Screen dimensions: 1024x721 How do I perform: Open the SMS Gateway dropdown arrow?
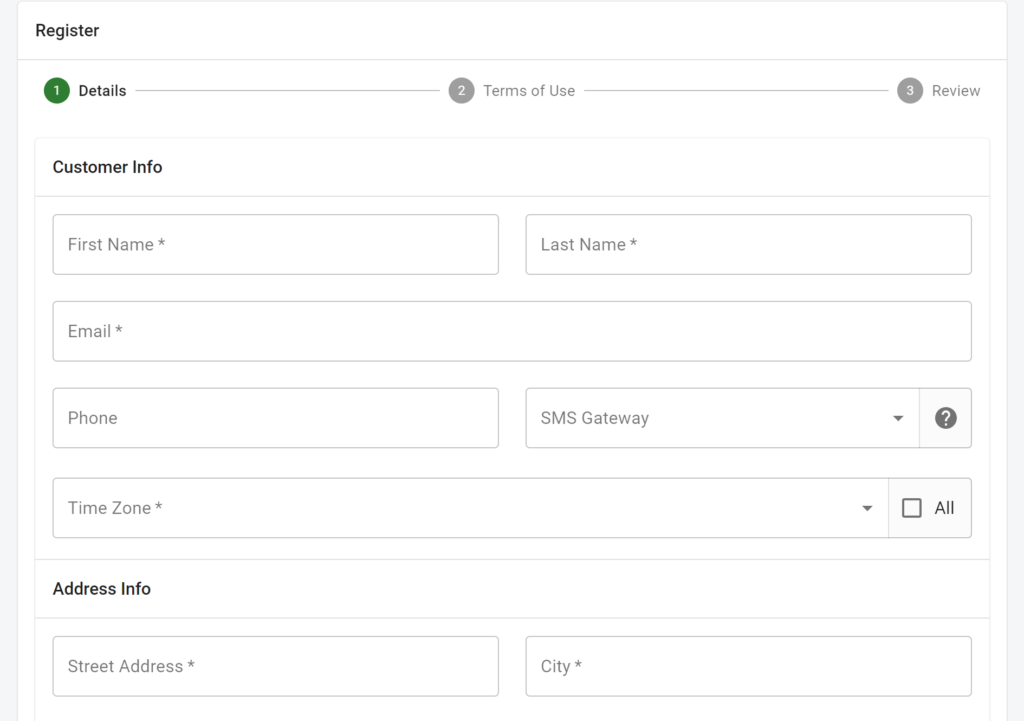click(898, 418)
